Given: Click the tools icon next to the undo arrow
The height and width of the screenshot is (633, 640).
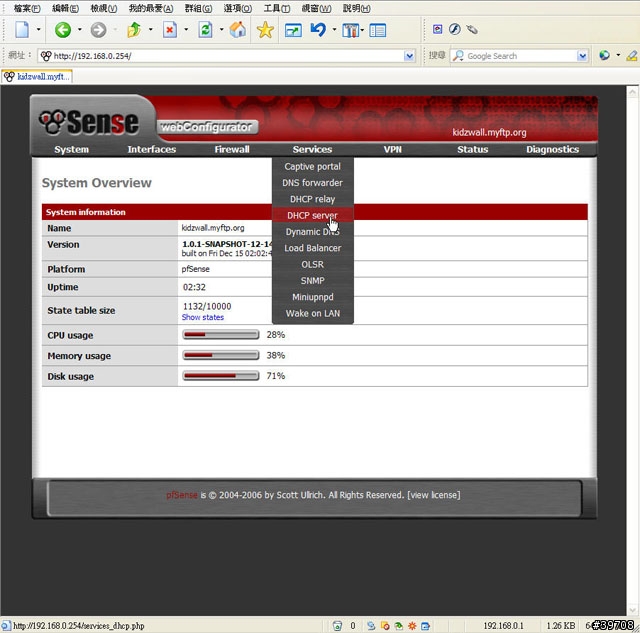Looking at the screenshot, I should coord(350,30).
